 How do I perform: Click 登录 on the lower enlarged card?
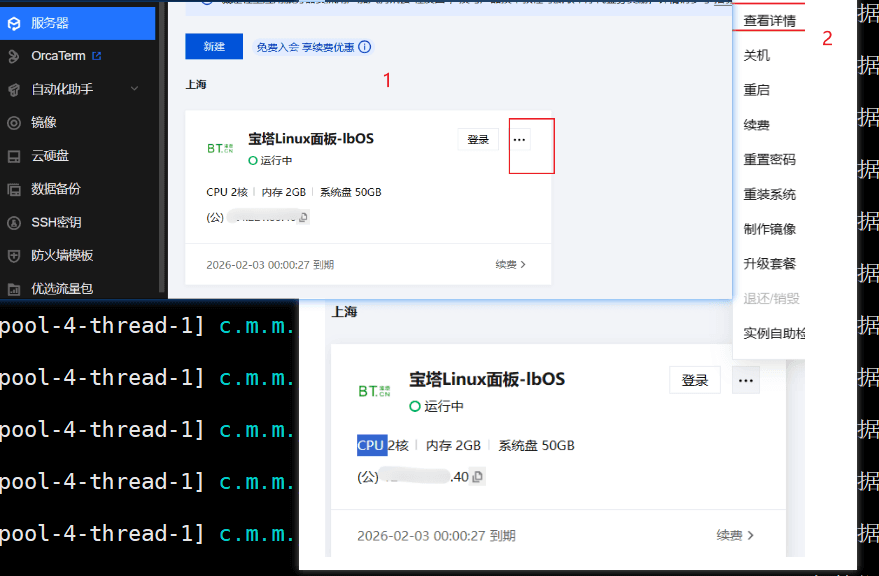pos(695,380)
